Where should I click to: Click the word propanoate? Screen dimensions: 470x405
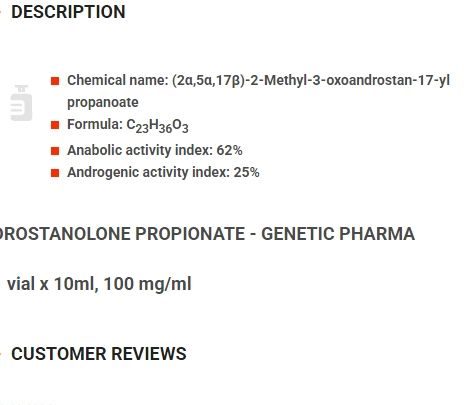click(x=103, y=103)
